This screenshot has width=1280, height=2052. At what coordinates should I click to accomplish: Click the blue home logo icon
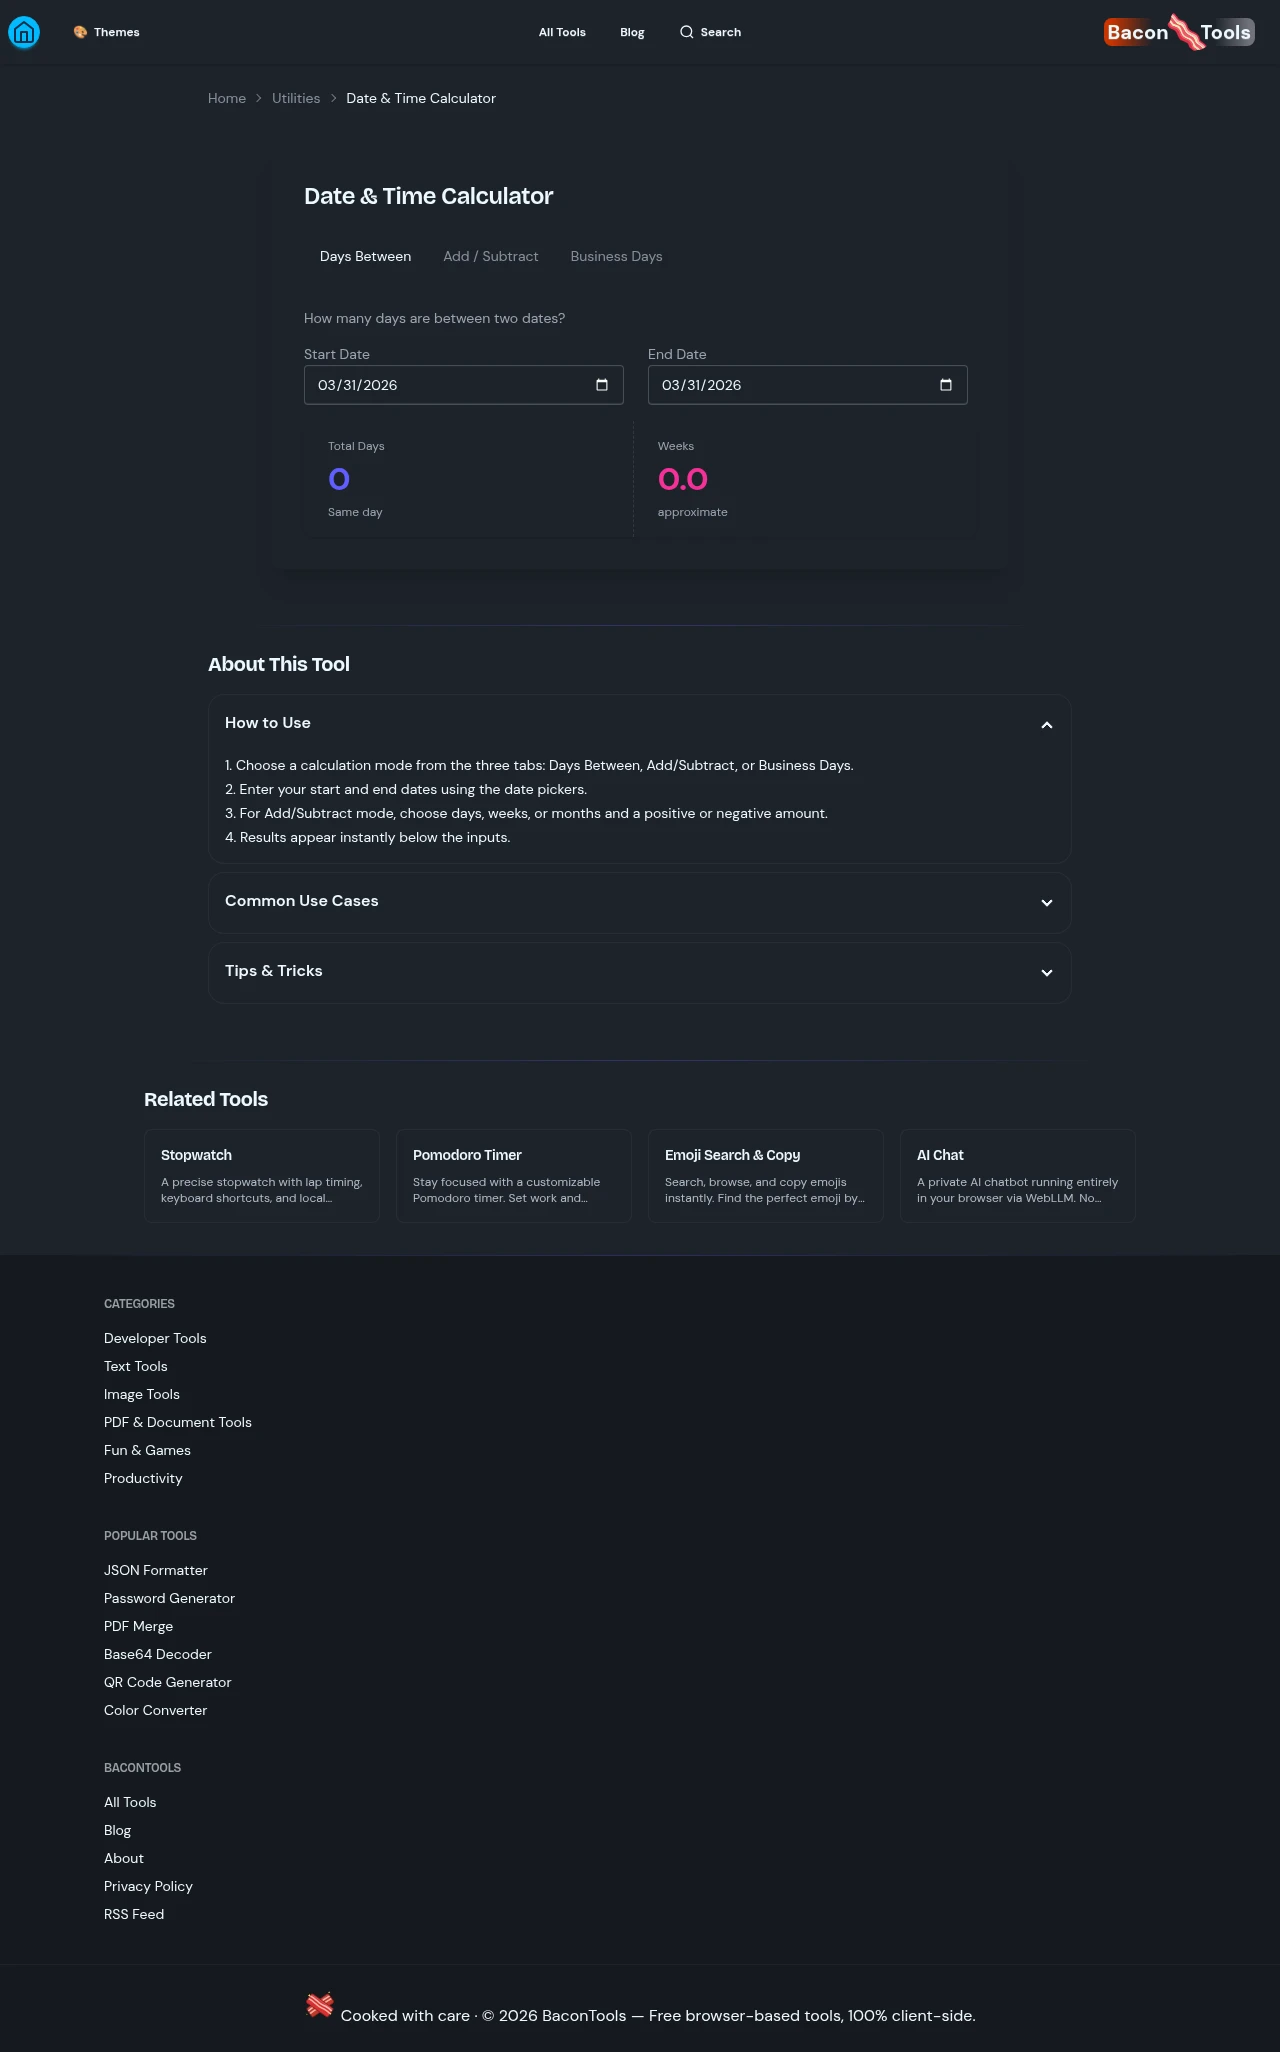pos(24,33)
